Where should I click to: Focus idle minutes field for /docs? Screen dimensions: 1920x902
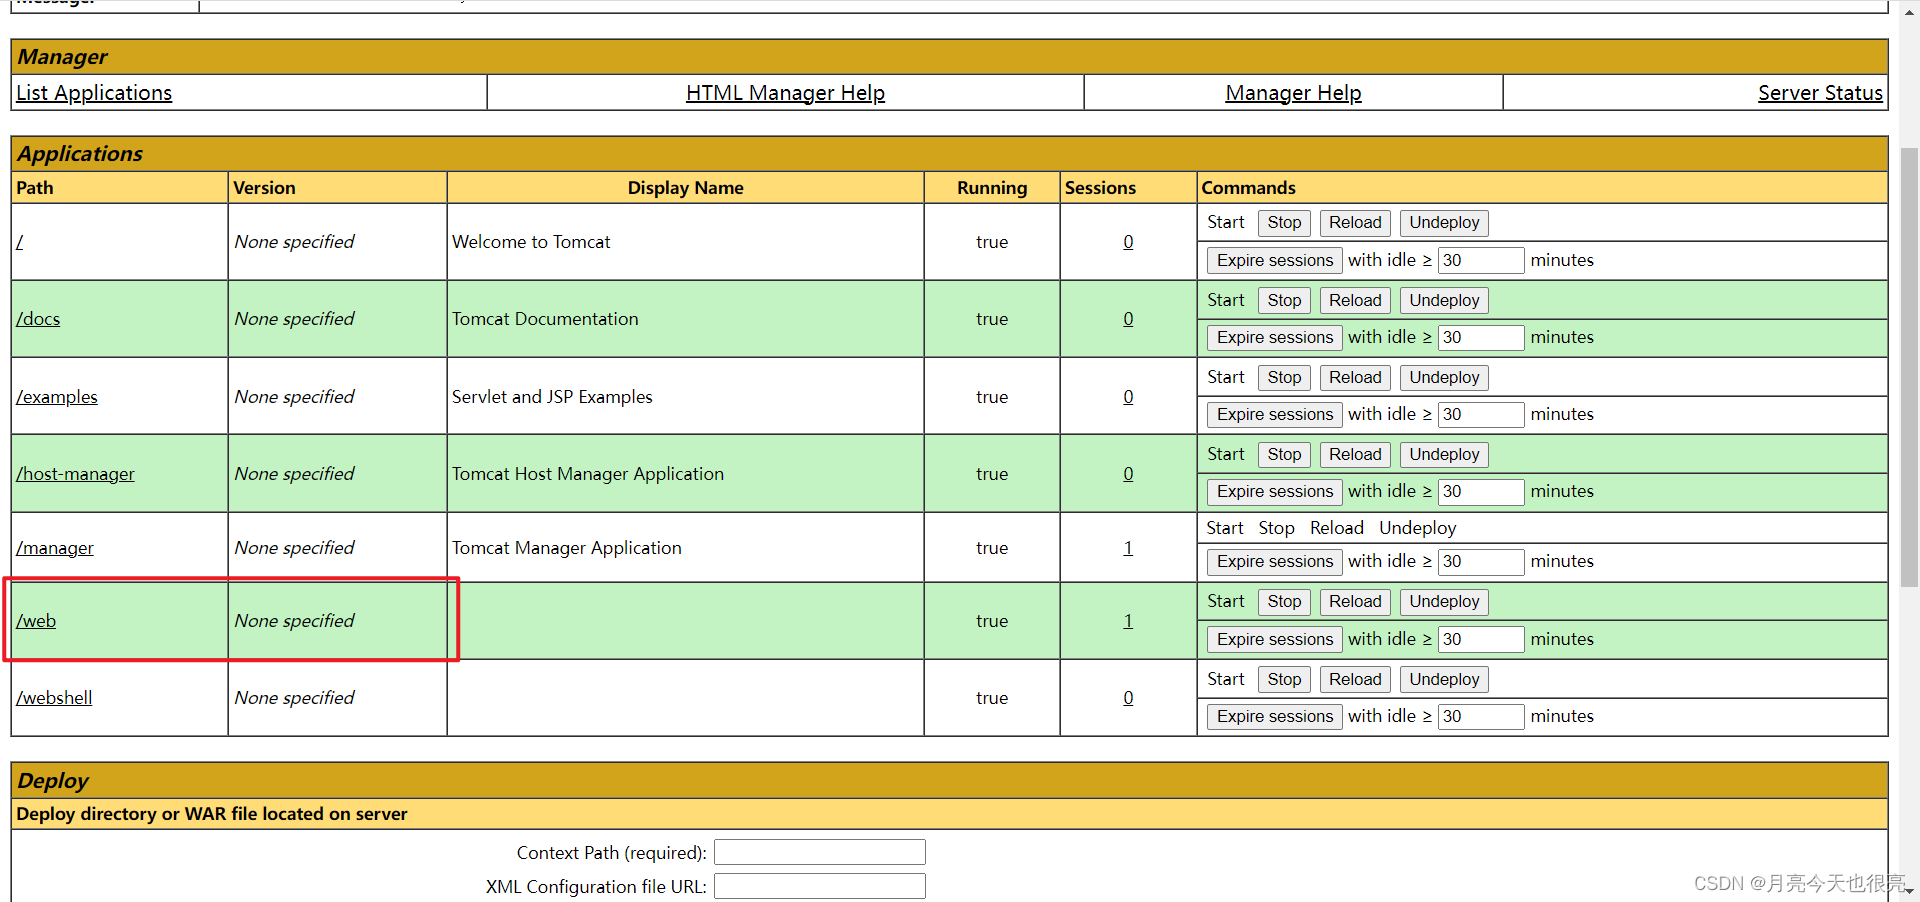pos(1481,338)
